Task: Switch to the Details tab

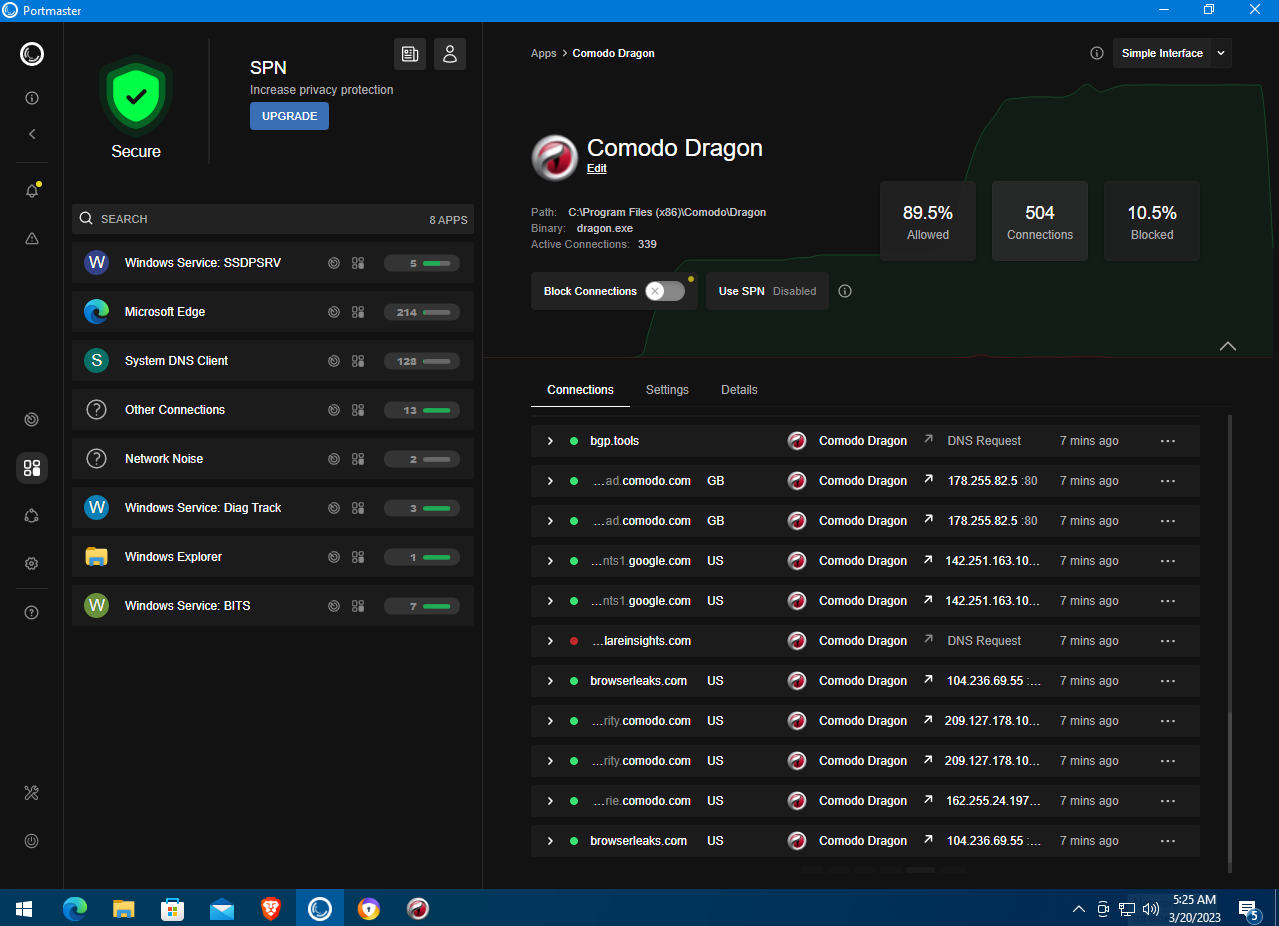Action: pos(739,390)
